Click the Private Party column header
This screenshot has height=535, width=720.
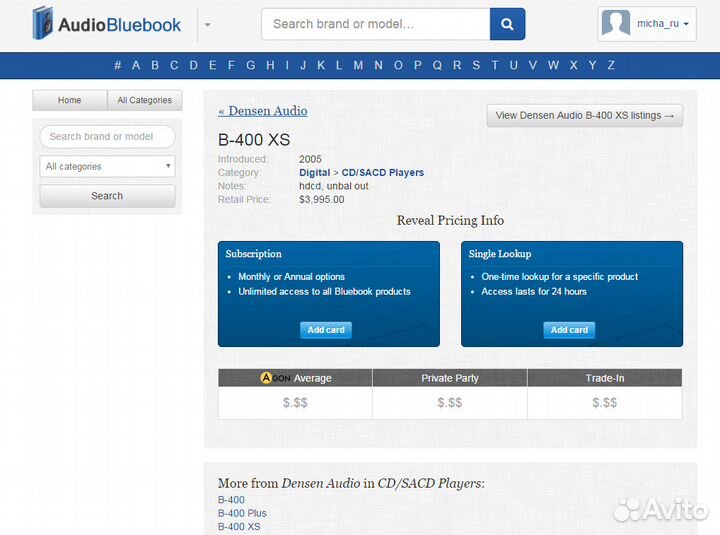point(450,378)
